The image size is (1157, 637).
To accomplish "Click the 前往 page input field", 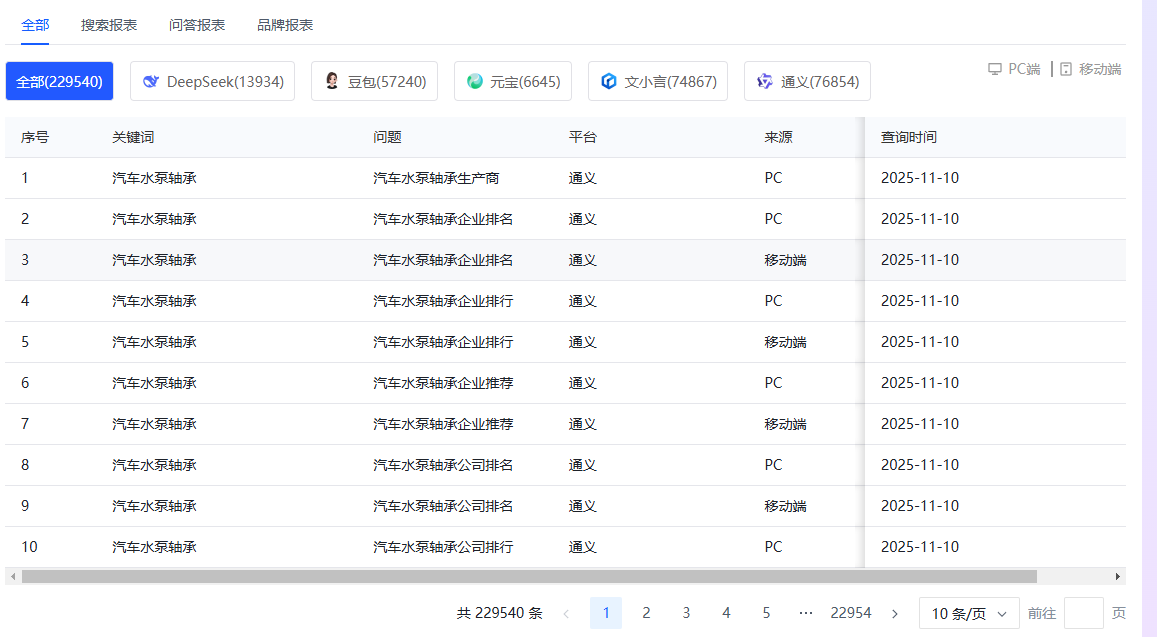I will click(x=1083, y=613).
